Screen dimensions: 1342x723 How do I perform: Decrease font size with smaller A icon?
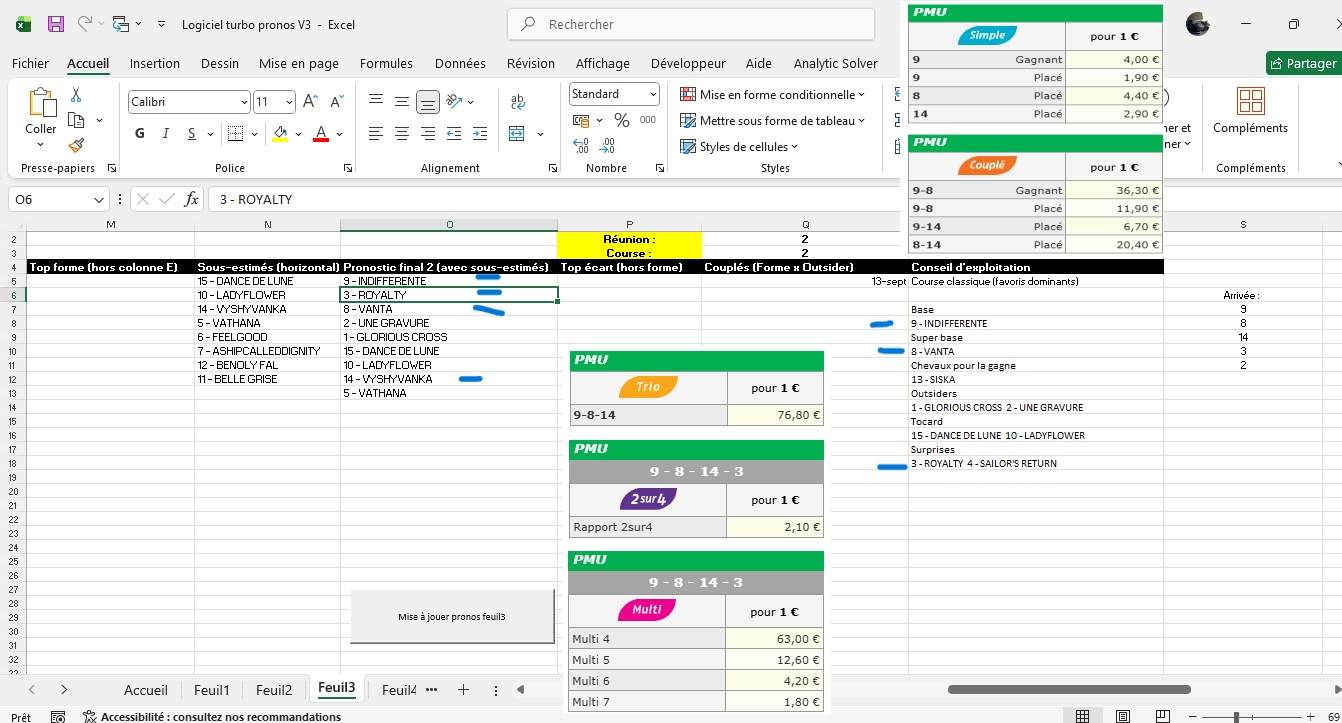click(x=335, y=102)
